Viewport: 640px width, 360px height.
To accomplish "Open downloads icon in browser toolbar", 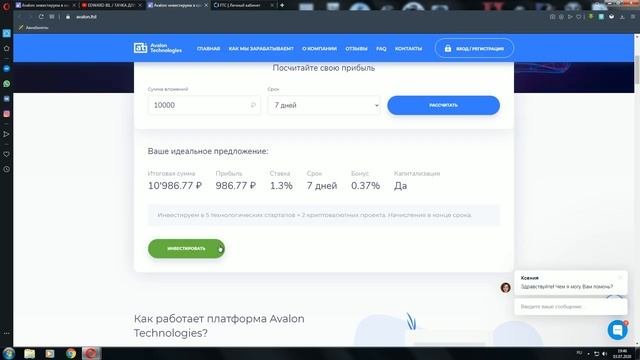I will (x=622, y=17).
